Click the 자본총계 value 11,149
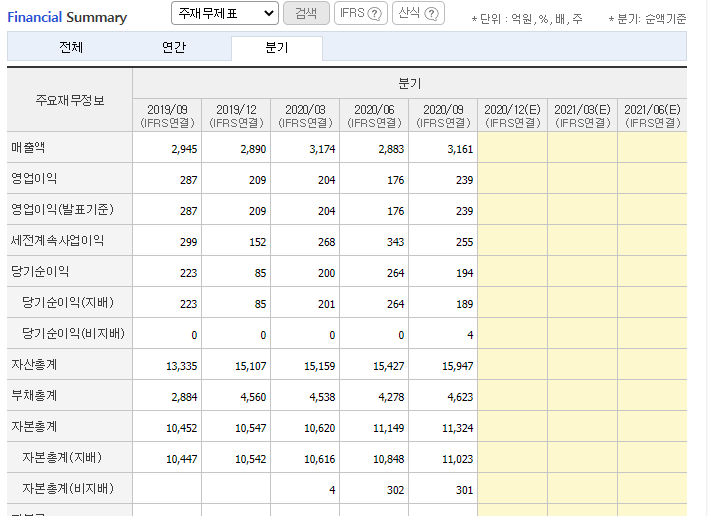This screenshot has width=708, height=516. (x=388, y=428)
